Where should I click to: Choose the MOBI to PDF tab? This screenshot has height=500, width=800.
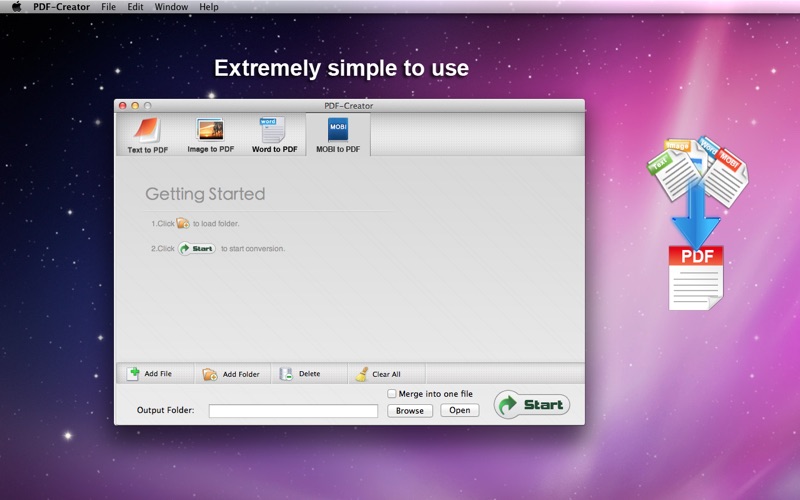pos(338,135)
